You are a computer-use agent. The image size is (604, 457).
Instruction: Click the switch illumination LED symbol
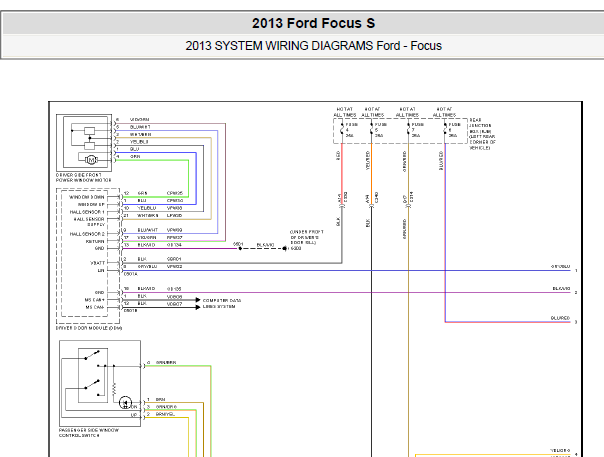coord(125,403)
